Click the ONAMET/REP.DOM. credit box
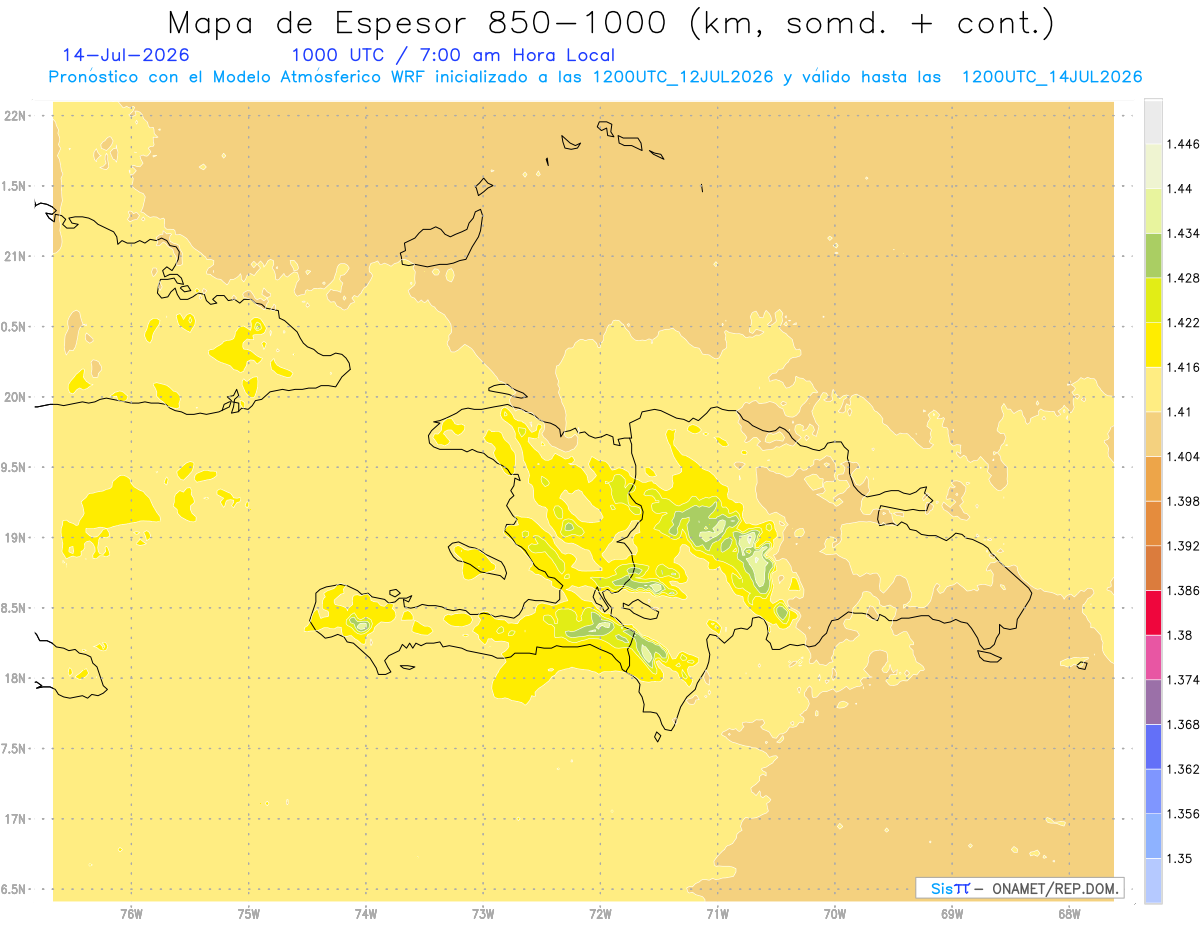 pyautogui.click(x=1020, y=888)
